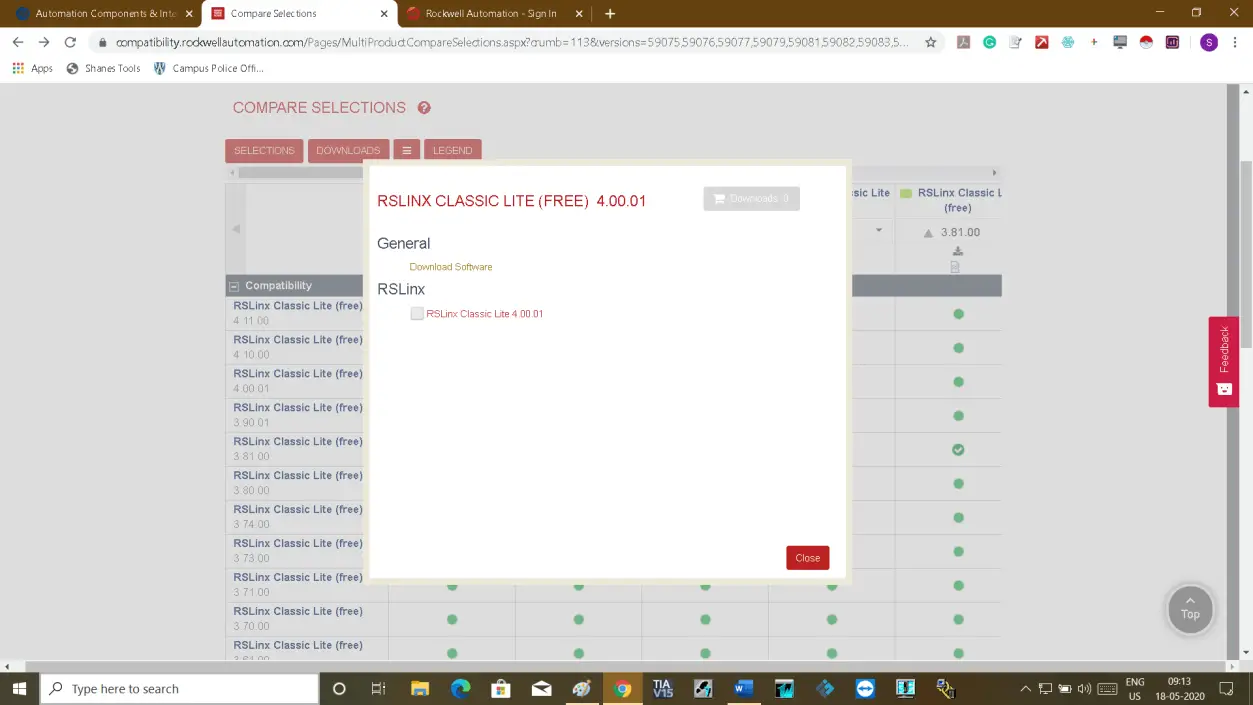
Task: Open the hamburger menu beside Downloads
Action: tap(406, 150)
